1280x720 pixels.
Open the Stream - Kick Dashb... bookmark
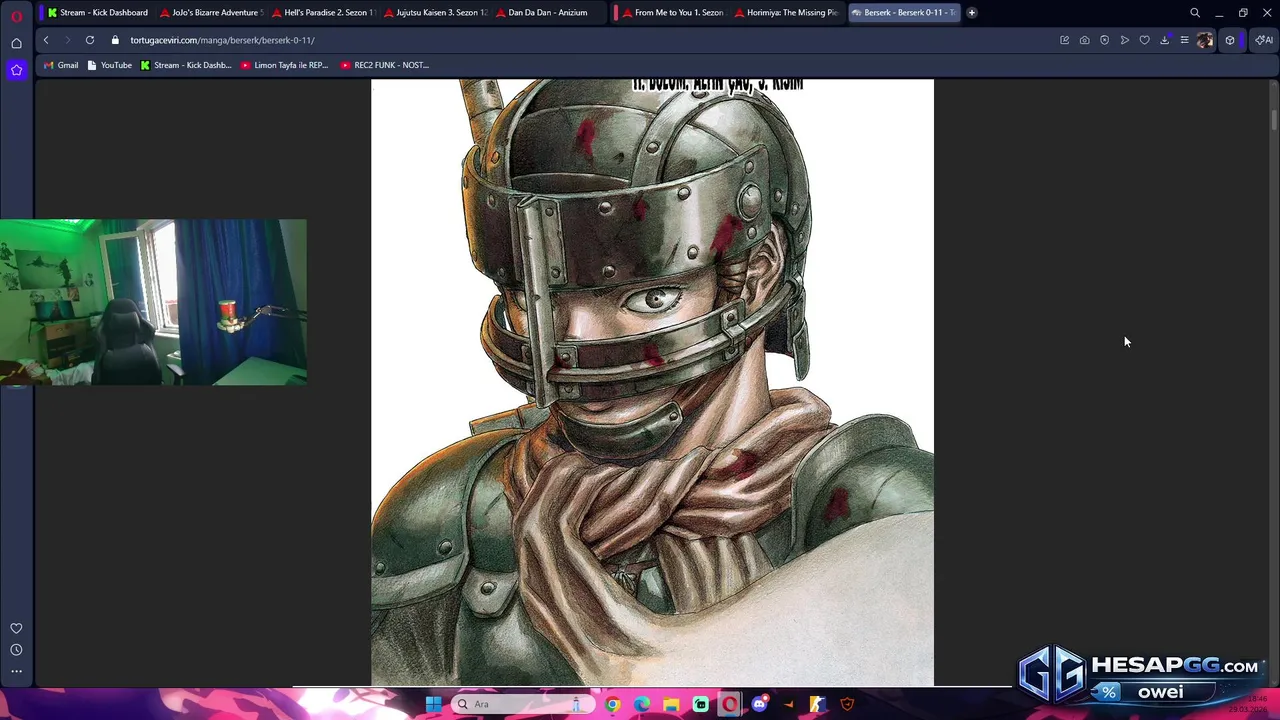click(x=186, y=65)
